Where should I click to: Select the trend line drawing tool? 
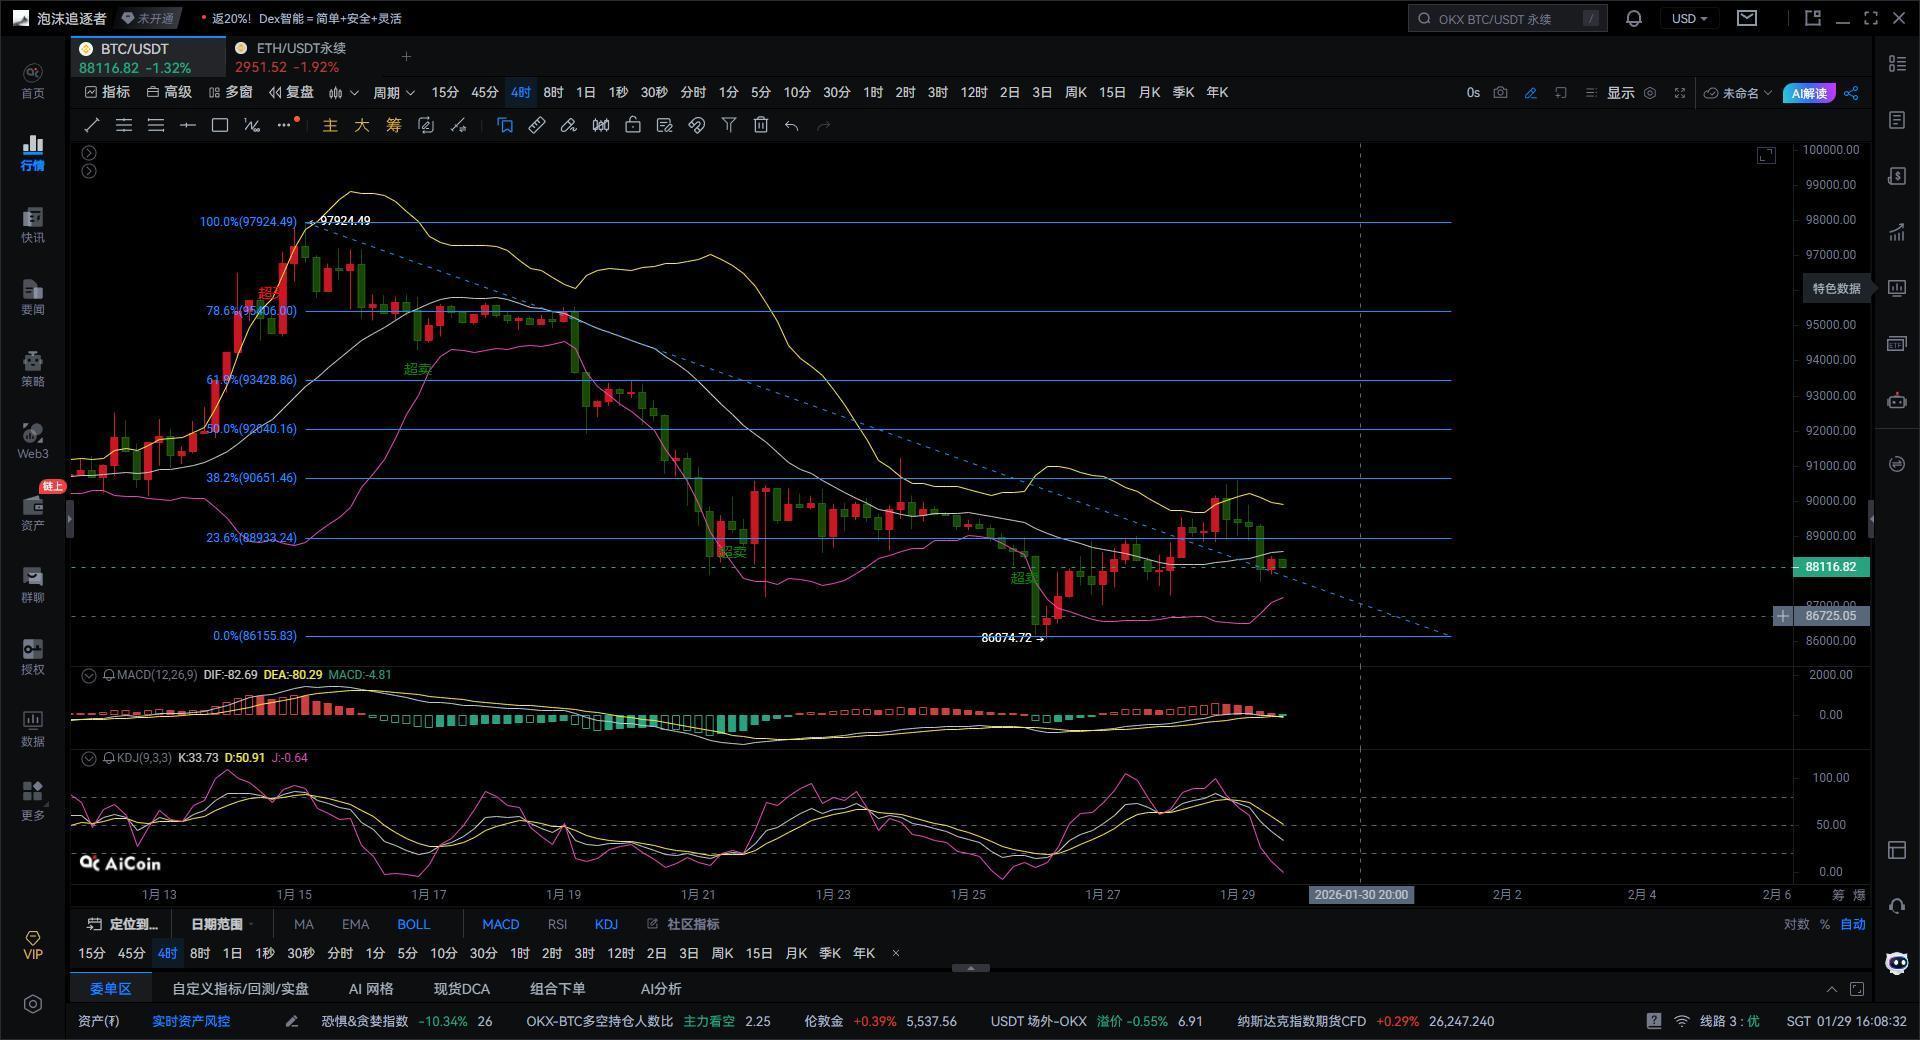tap(92, 125)
